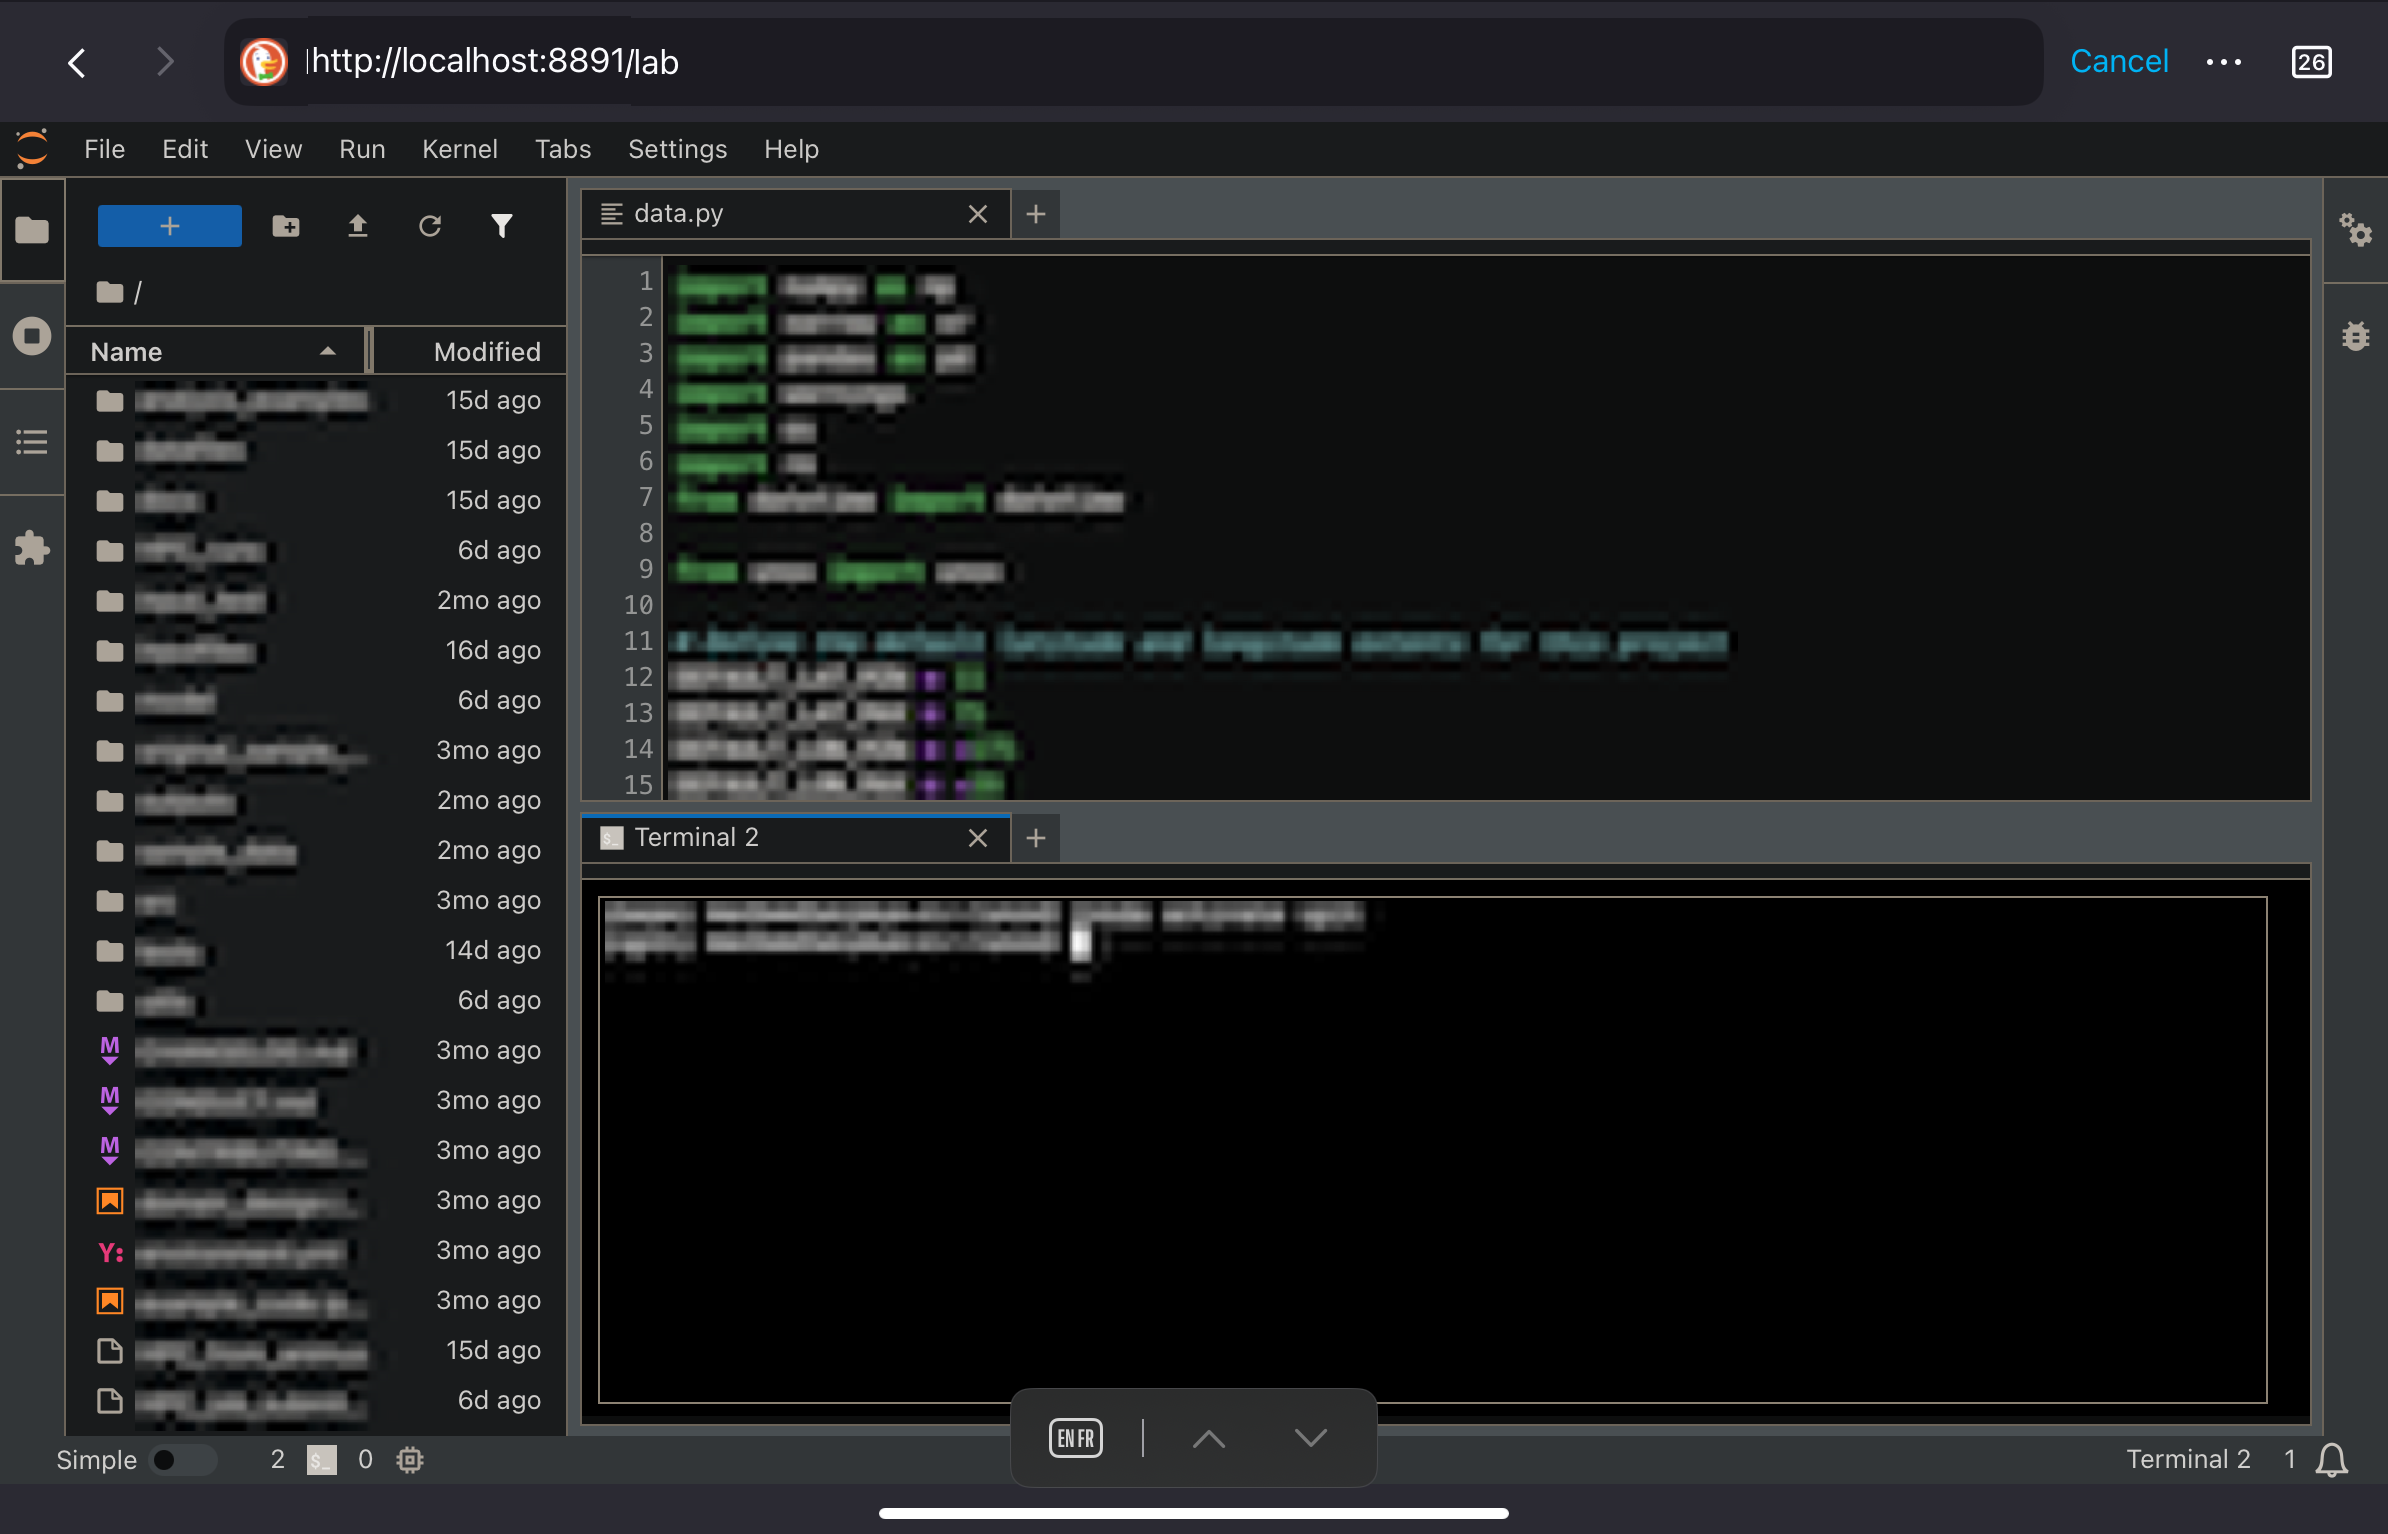Open the View menu
2388x1534 pixels.
(273, 149)
